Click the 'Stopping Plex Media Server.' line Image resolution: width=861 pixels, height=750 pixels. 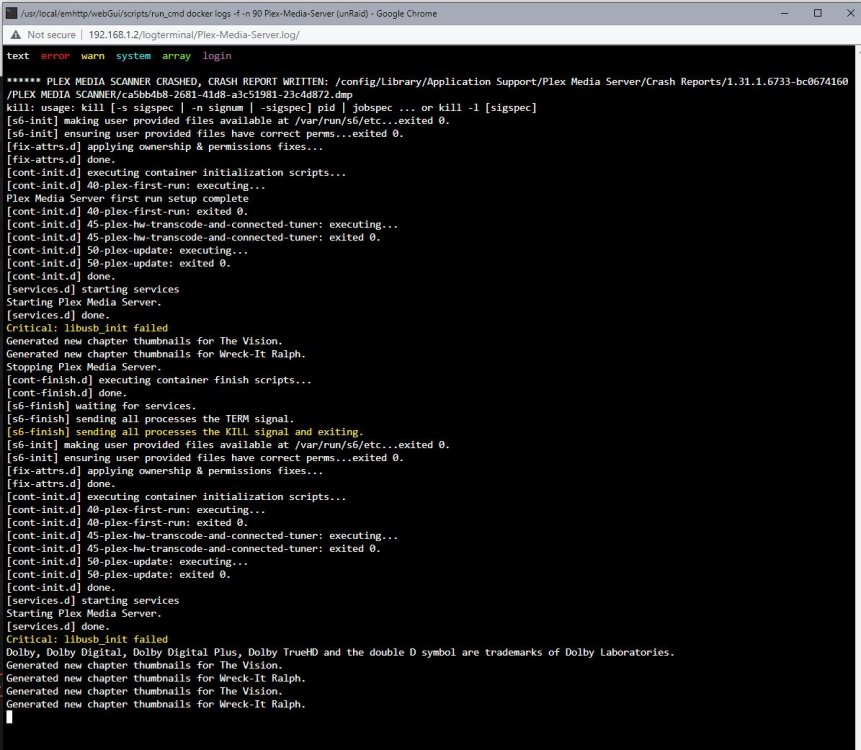click(83, 367)
